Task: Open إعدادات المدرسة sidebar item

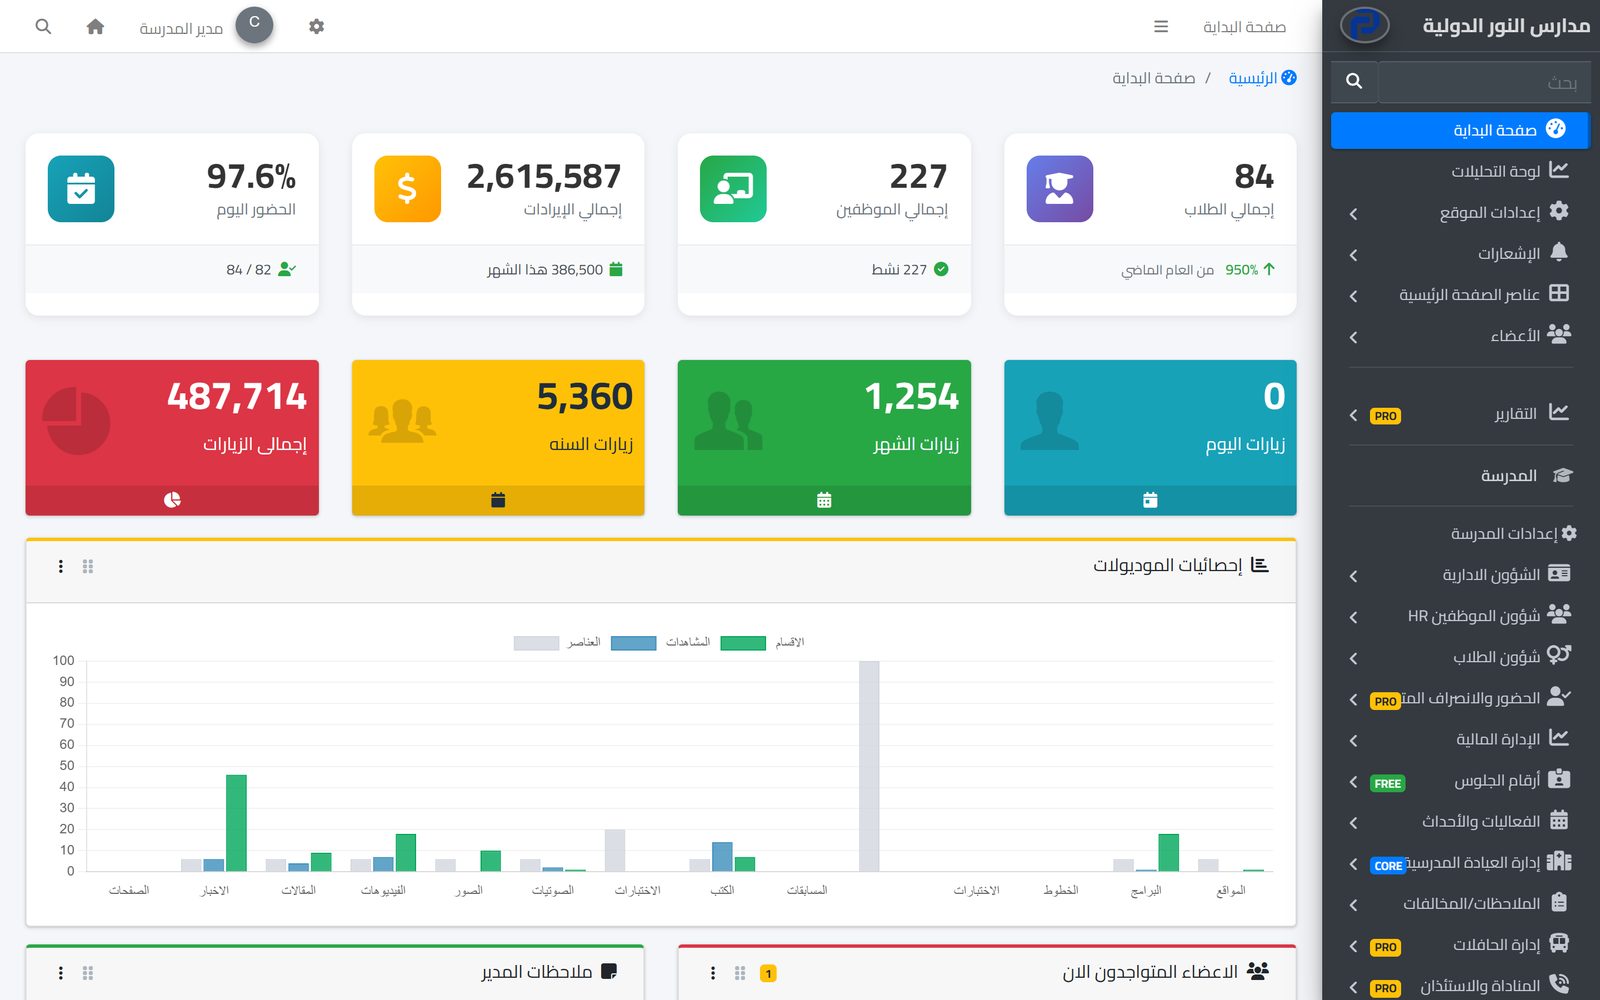Action: 1460,534
